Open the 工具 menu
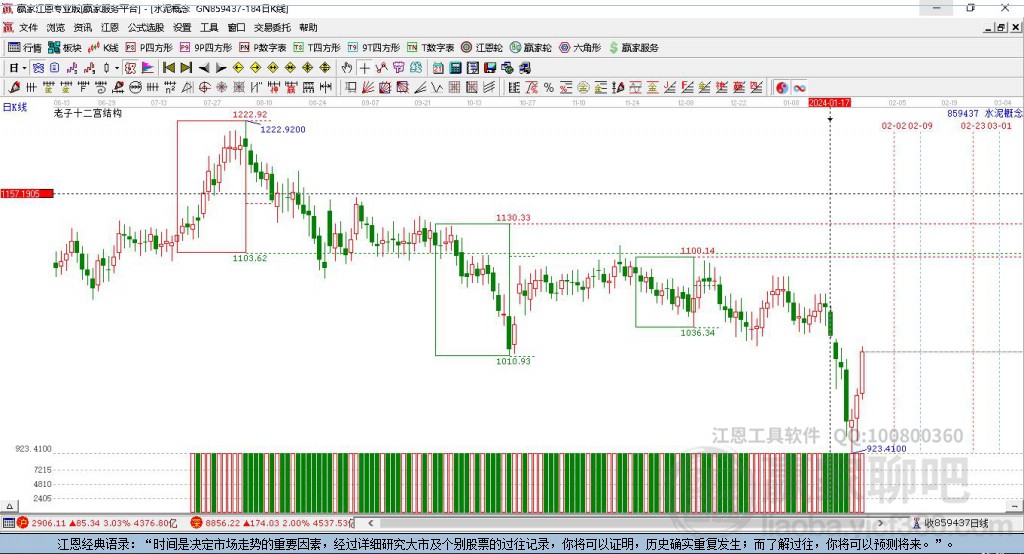The image size is (1024, 554). pos(209,27)
